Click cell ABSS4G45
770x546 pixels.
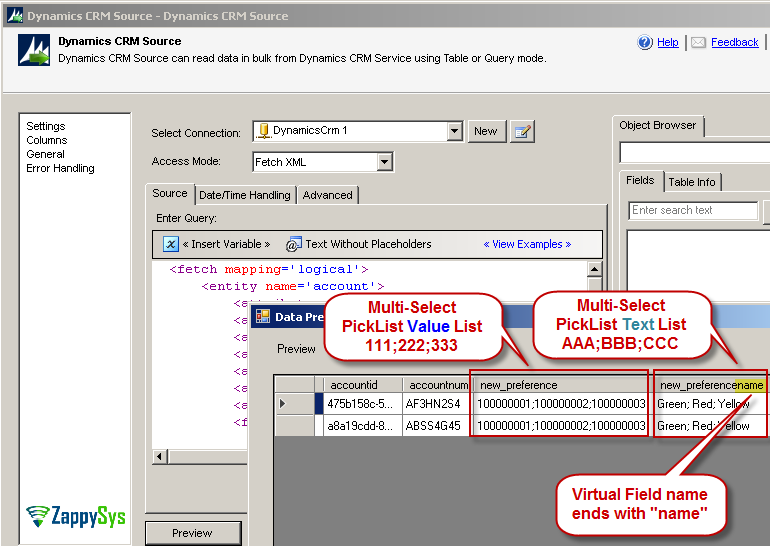[437, 426]
